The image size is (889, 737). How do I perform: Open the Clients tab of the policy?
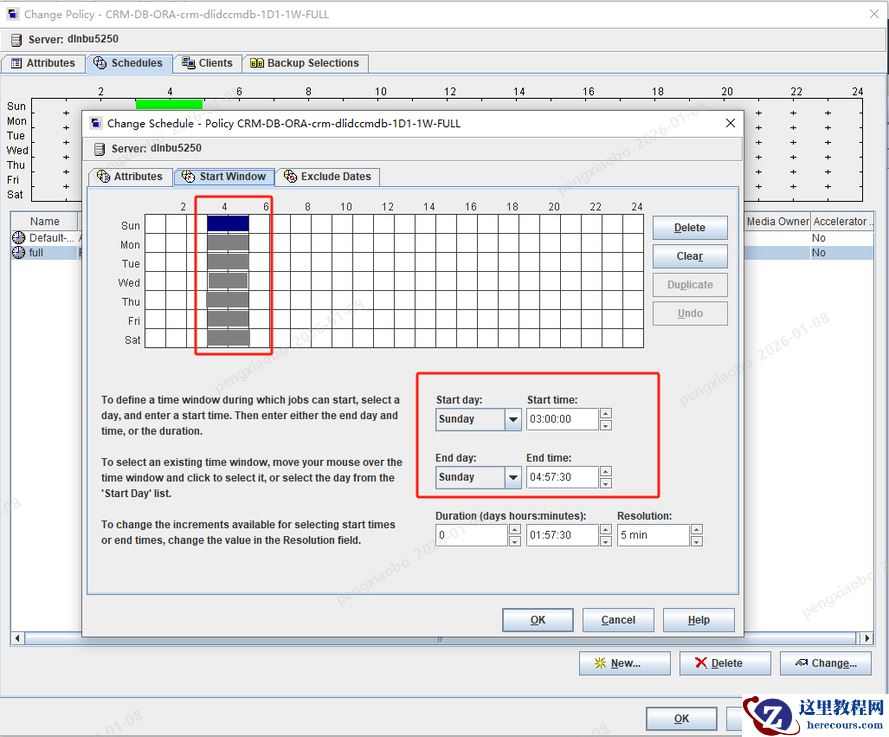[207, 63]
